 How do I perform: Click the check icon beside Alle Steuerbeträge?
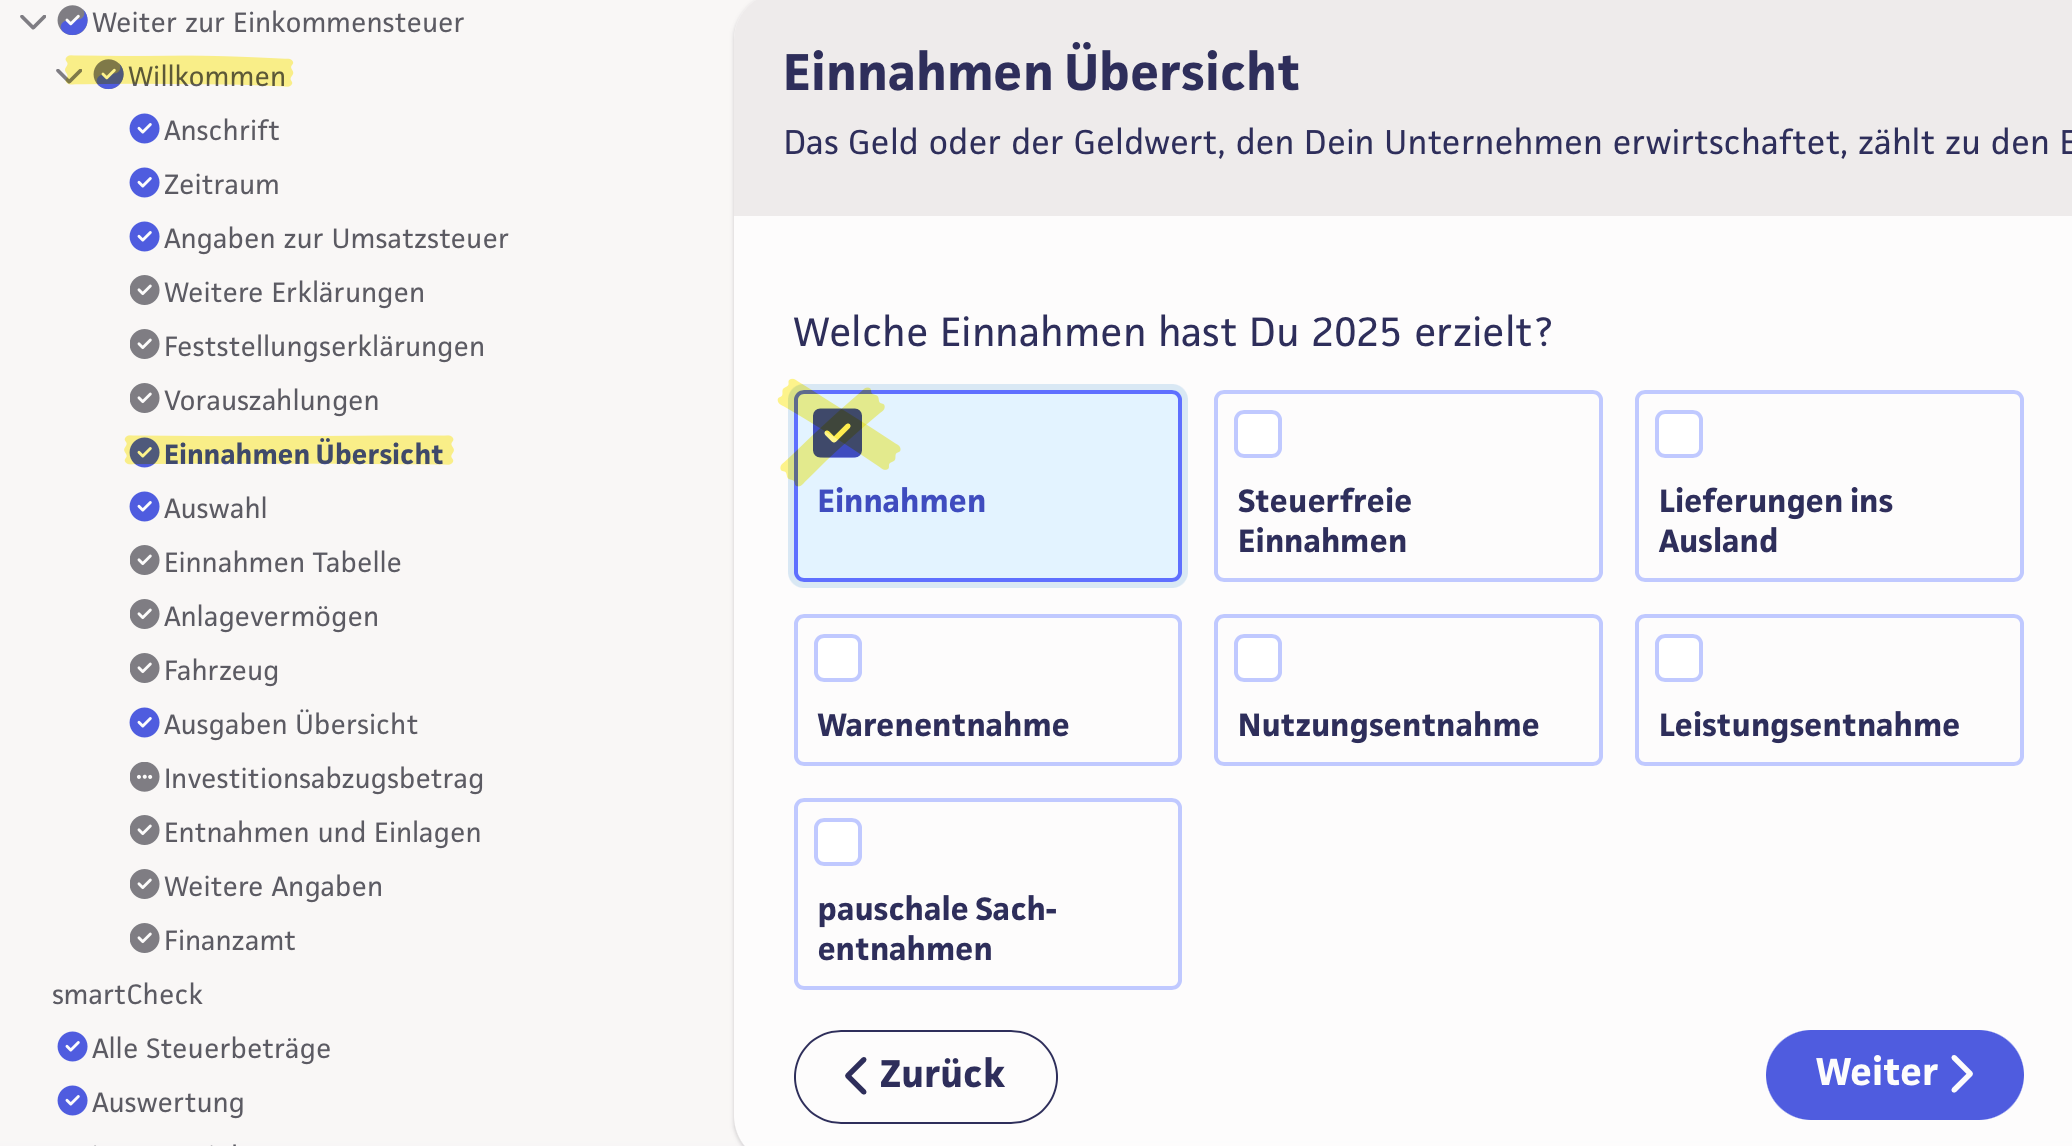click(x=72, y=1047)
